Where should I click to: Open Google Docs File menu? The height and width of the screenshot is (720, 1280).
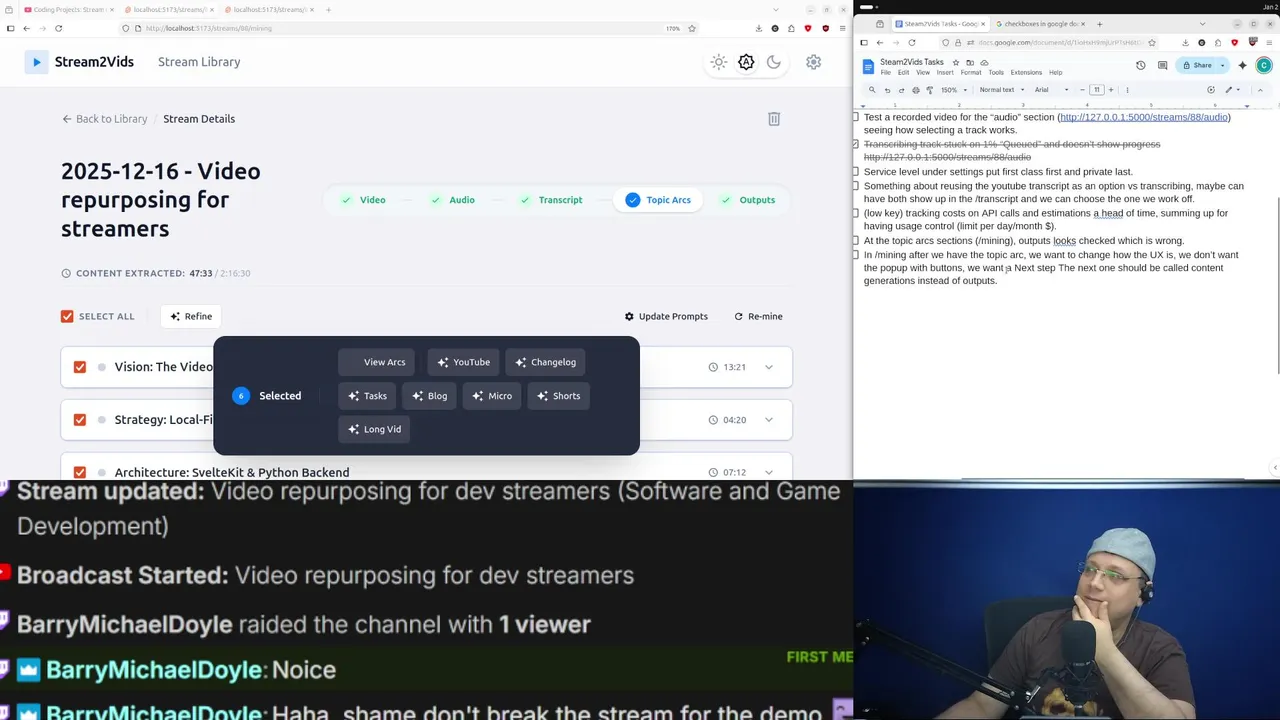pyautogui.click(x=886, y=73)
